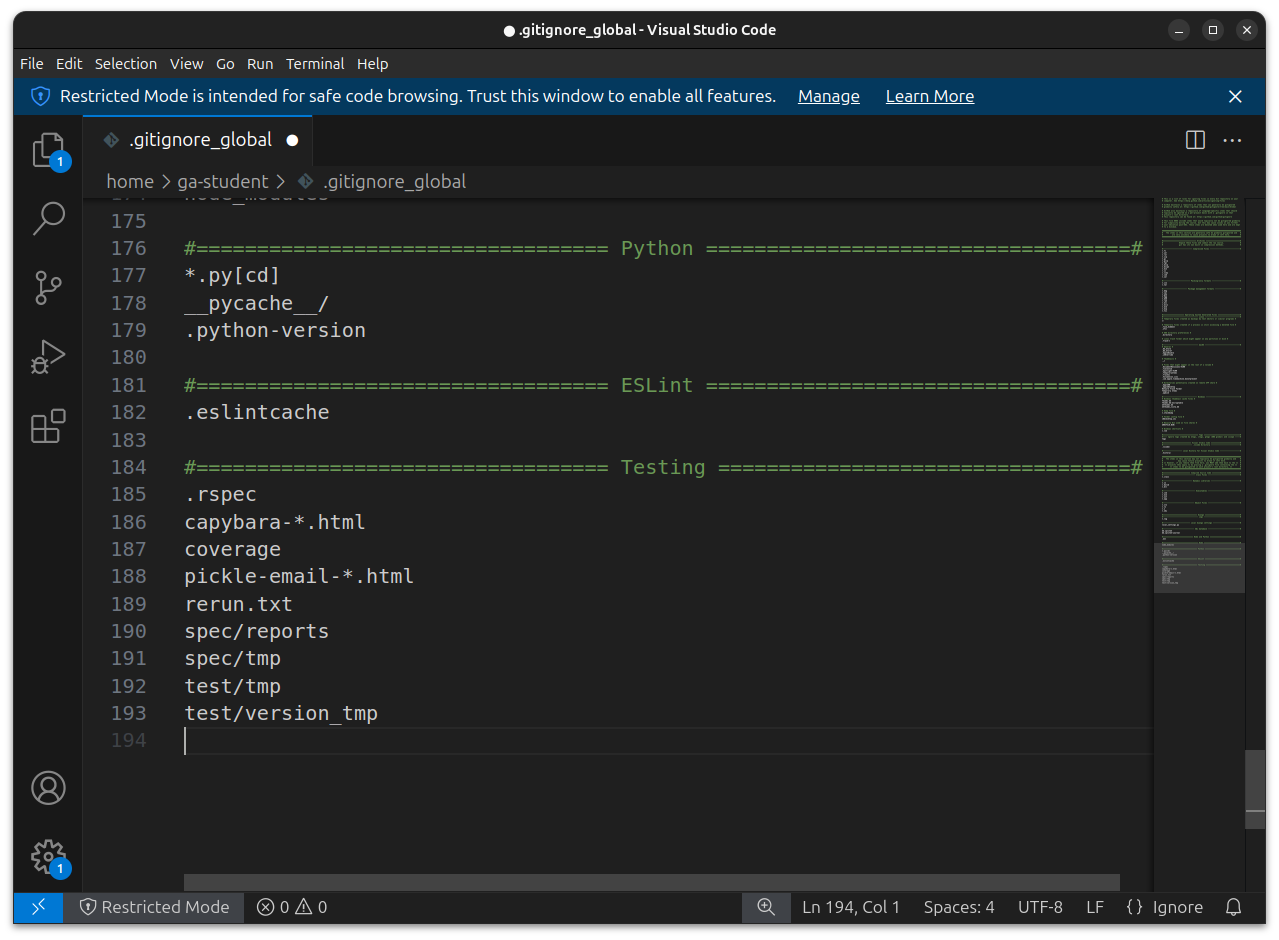Click the Accounts icon
The image size is (1279, 940).
48,788
